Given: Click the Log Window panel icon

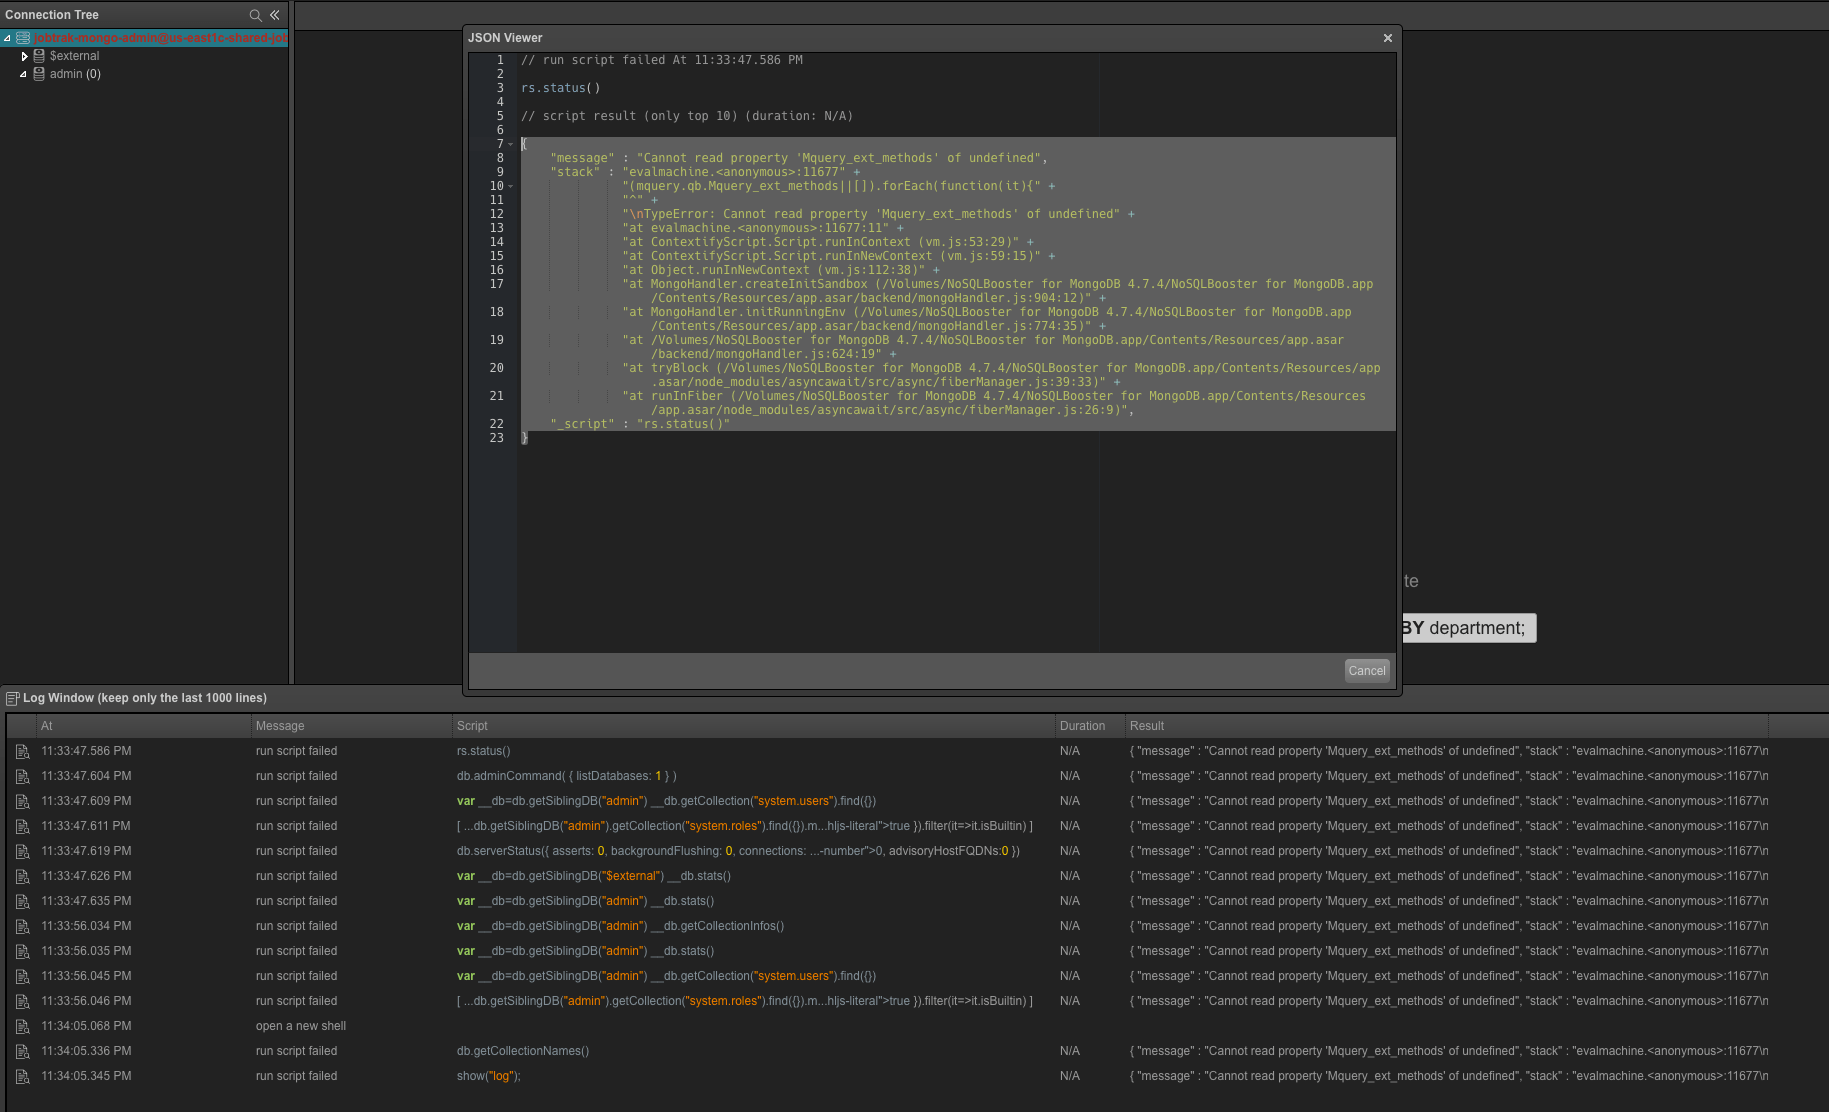Looking at the screenshot, I should tap(13, 697).
